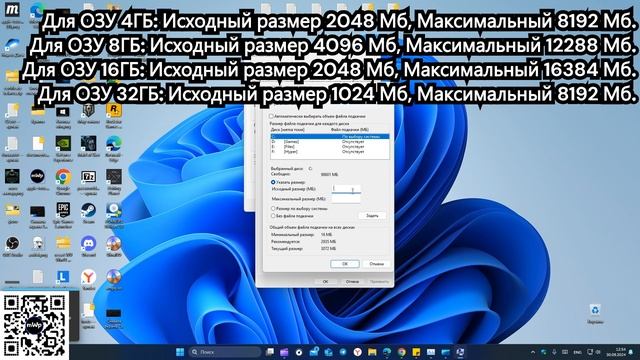
Task: Select the custom size radio button
Action: click(273, 182)
